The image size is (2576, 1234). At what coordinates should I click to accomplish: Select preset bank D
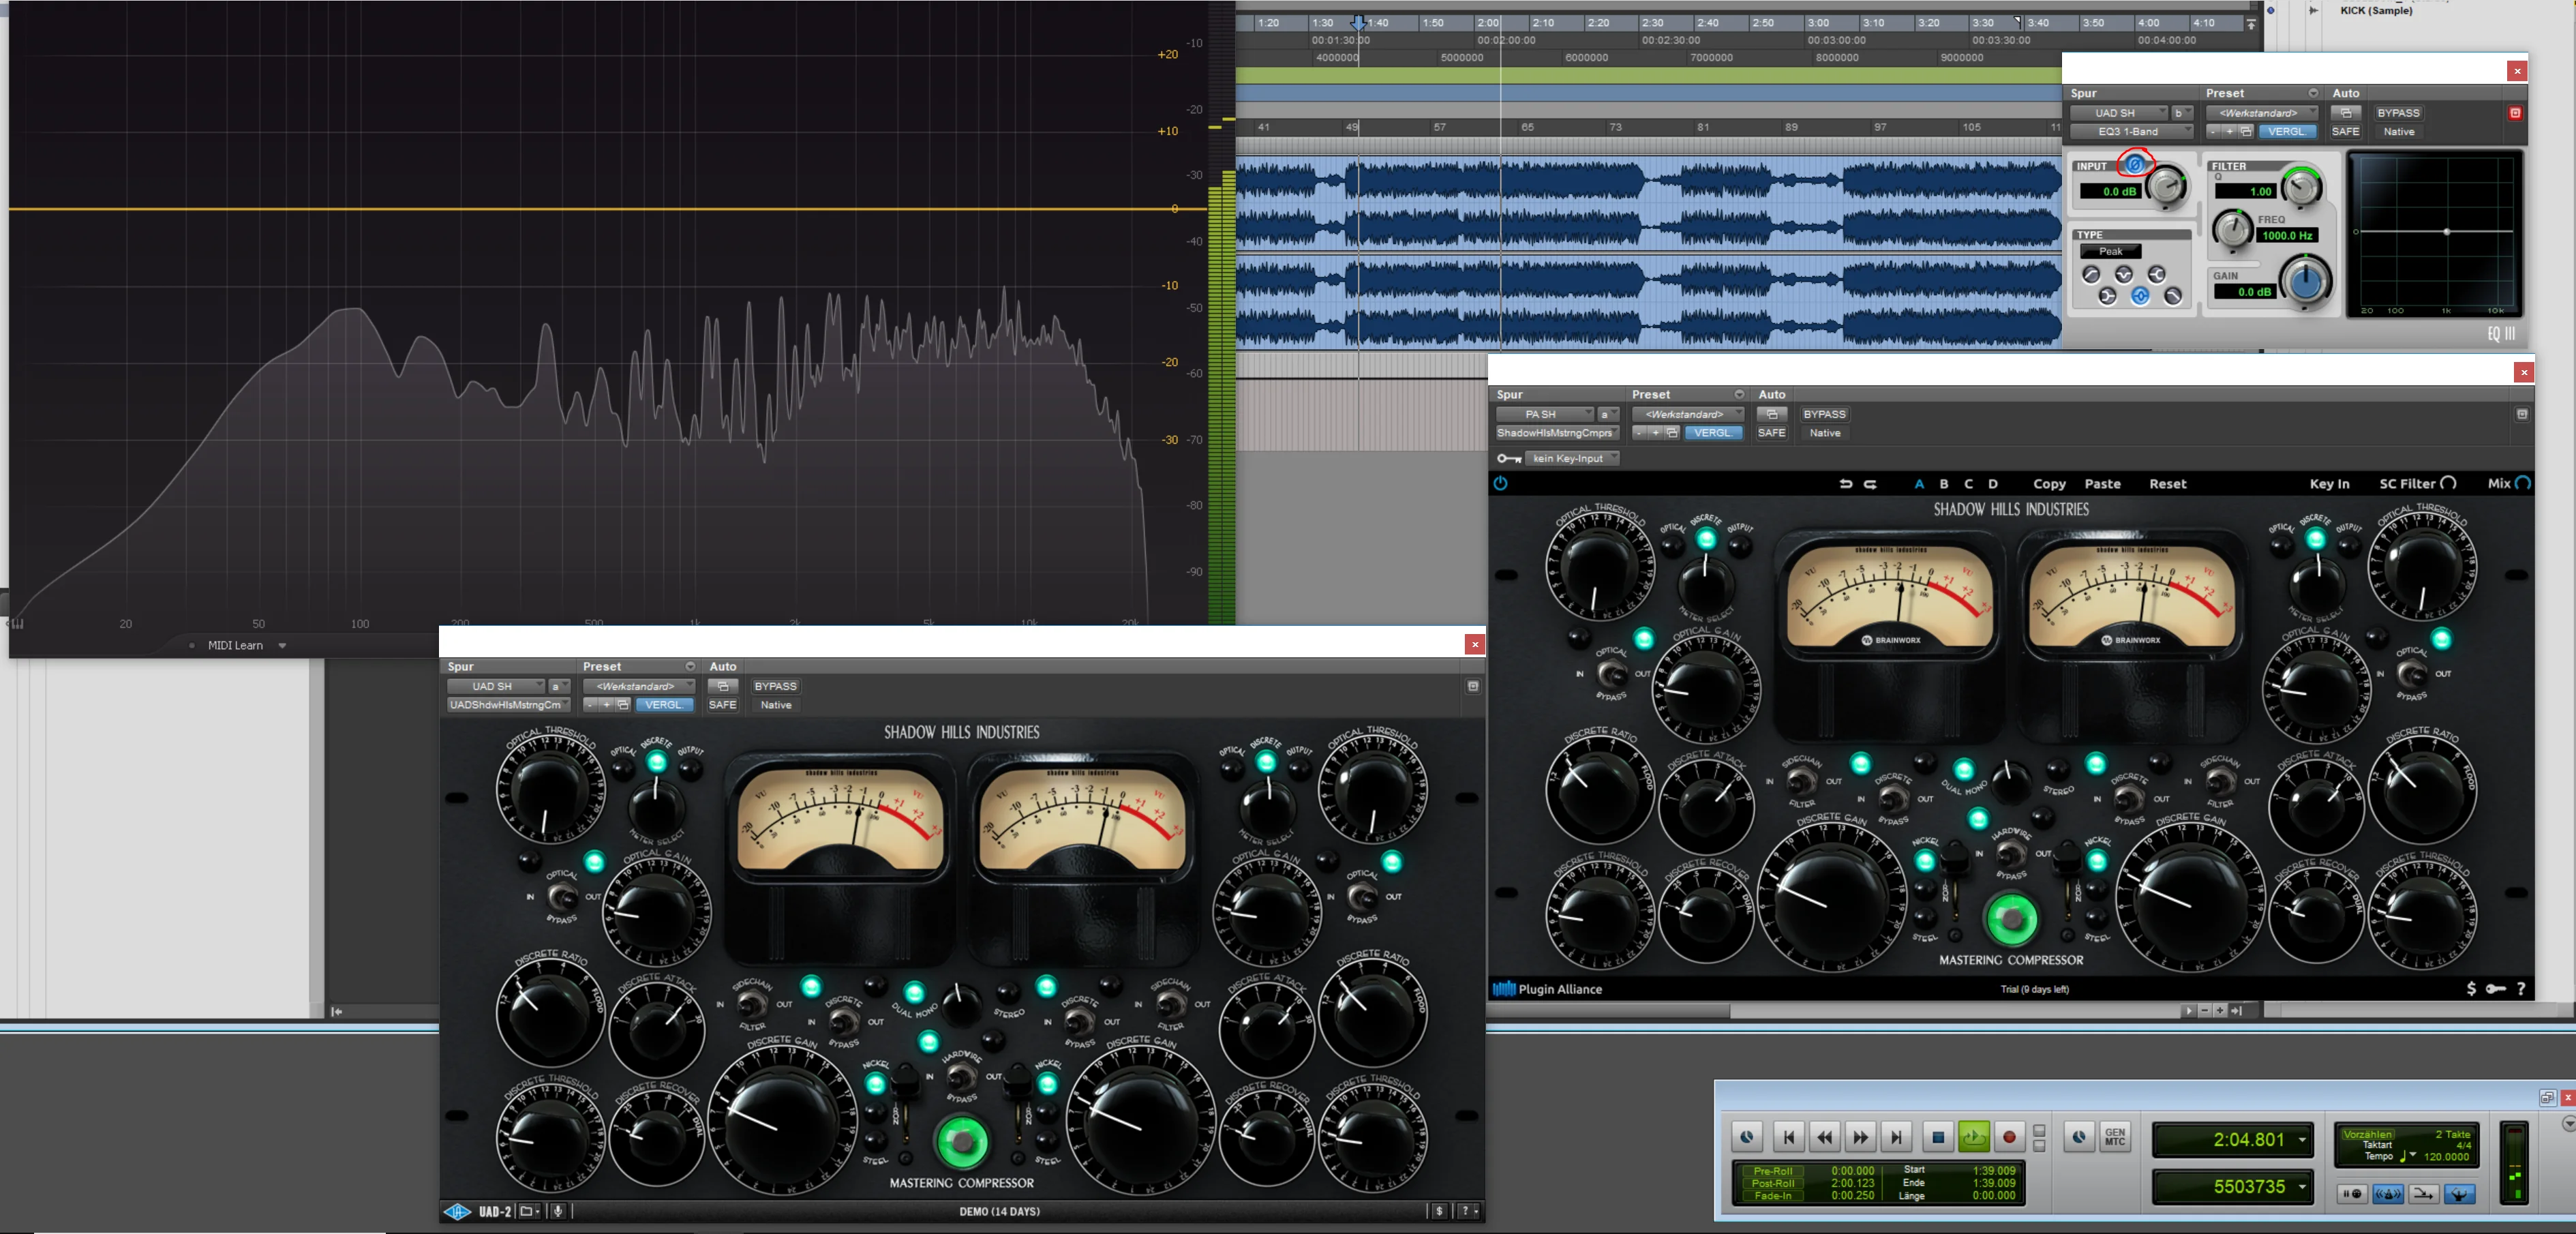[1993, 484]
